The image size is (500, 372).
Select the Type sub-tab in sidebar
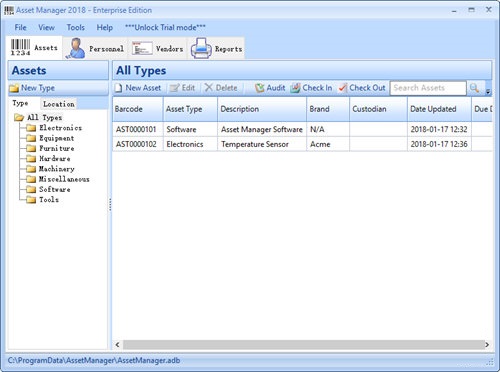point(20,103)
